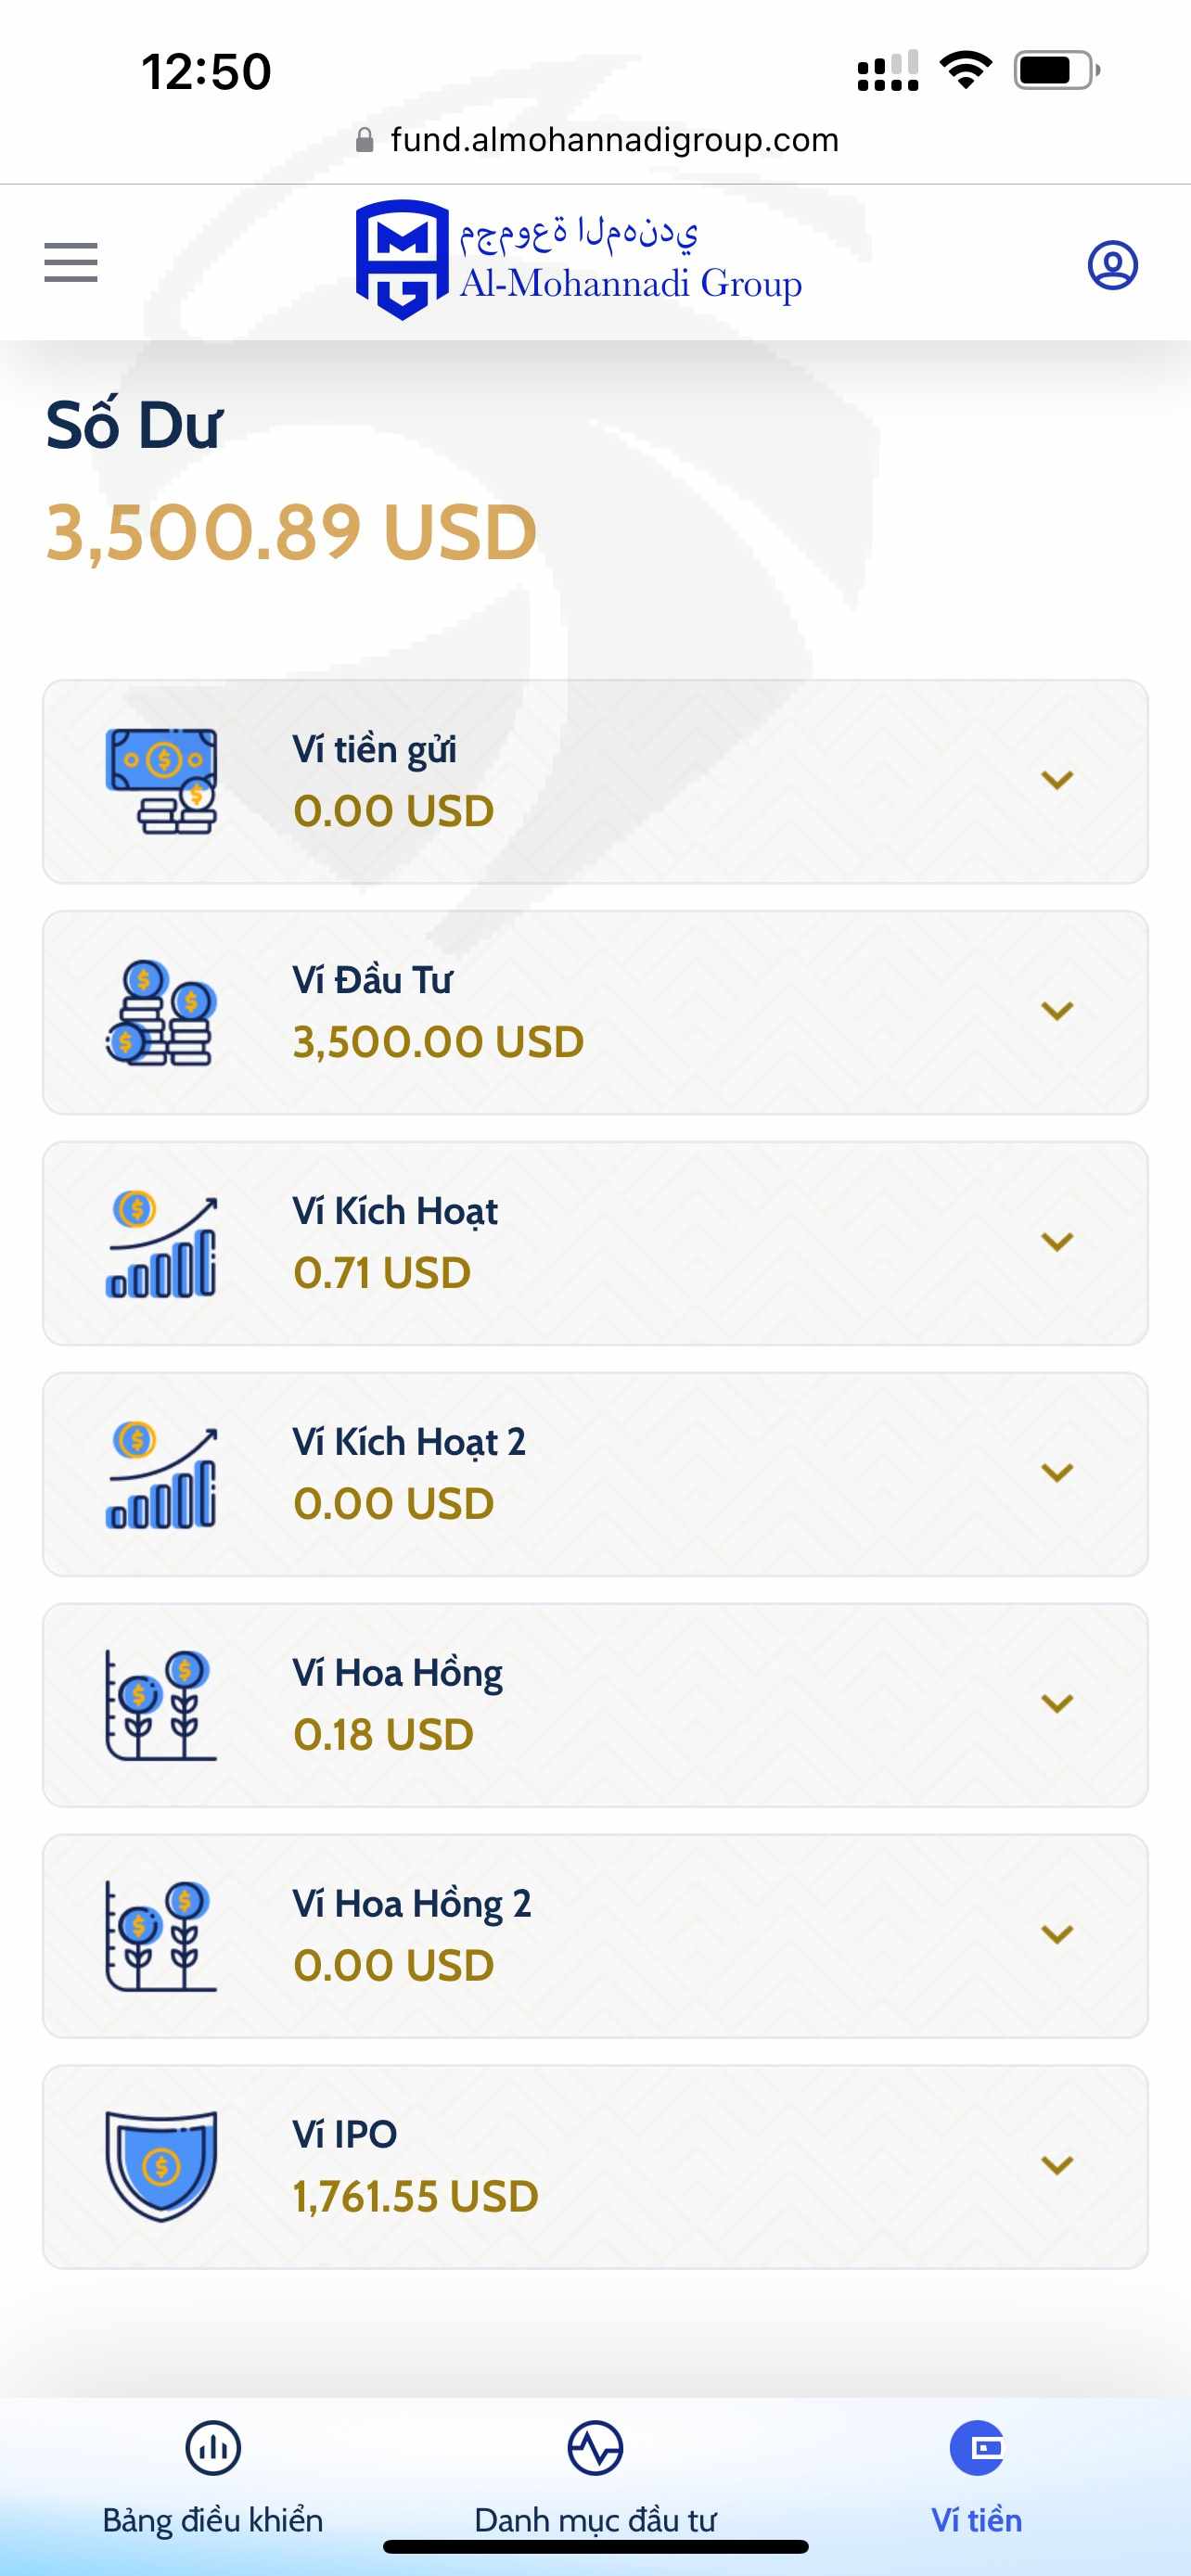Tap the Ví Kích Hoạt 2 chart icon
The image size is (1191, 2576).
point(161,1474)
